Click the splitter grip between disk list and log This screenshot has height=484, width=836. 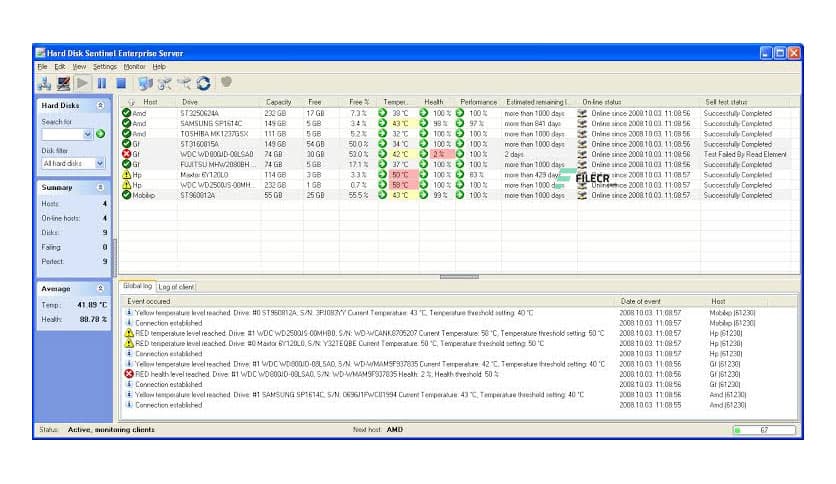point(459,277)
